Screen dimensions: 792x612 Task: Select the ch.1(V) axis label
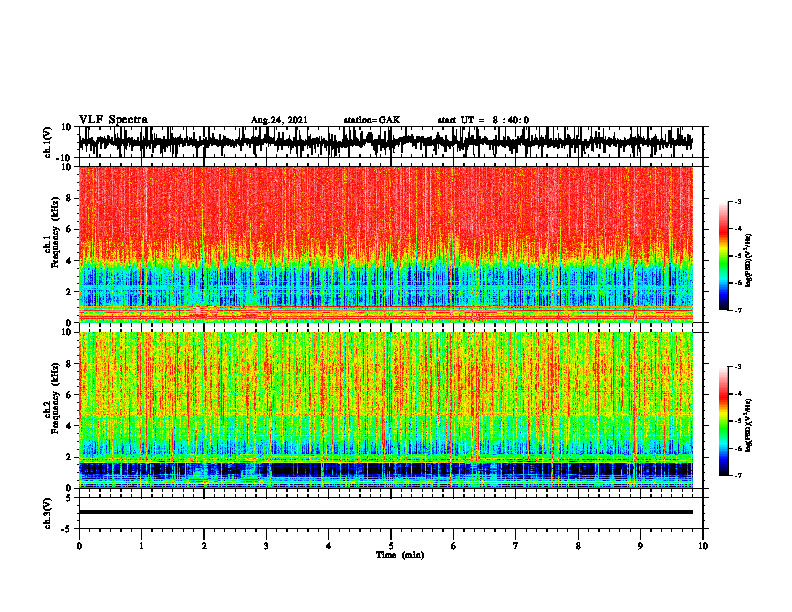47,142
